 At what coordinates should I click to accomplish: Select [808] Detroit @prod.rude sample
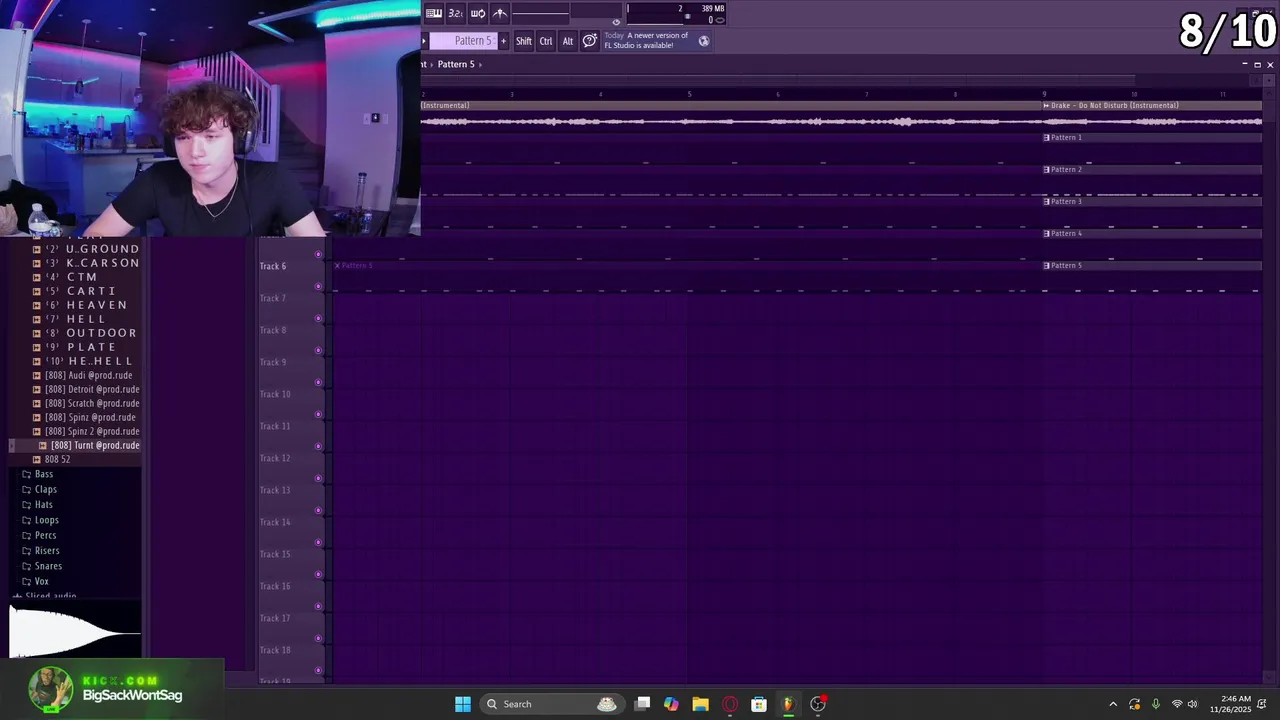(x=87, y=389)
